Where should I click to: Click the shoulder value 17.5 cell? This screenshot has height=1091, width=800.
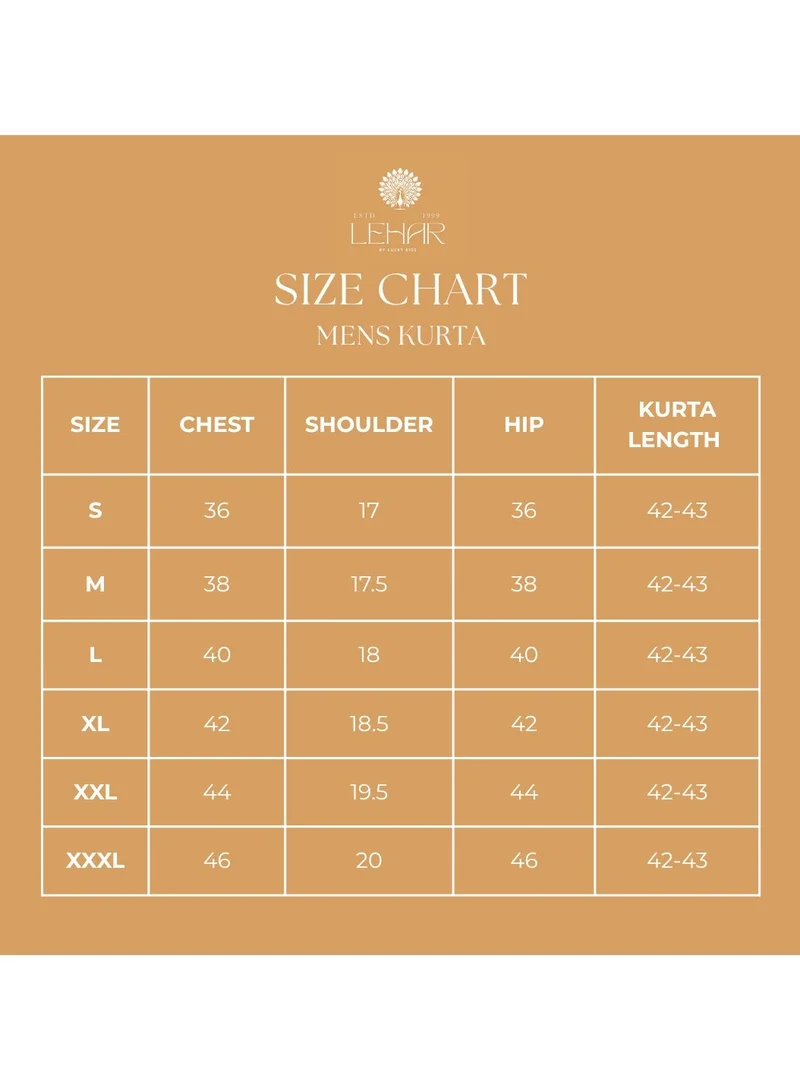tap(369, 584)
